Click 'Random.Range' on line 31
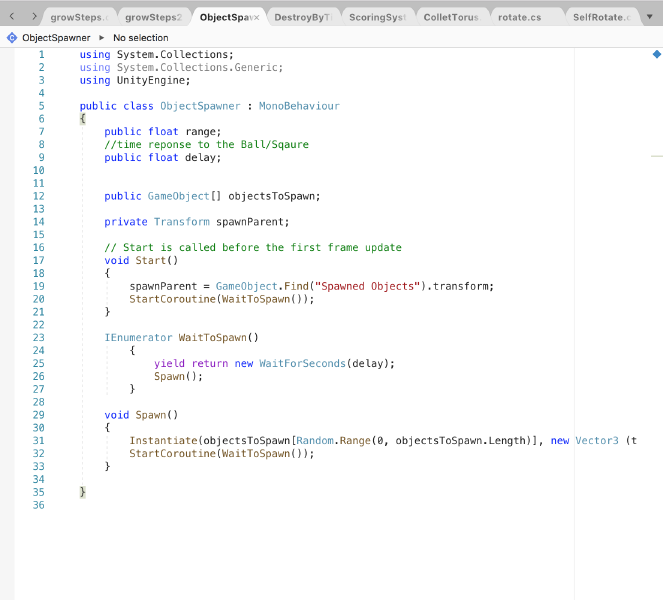The width and height of the screenshot is (663, 600). pyautogui.click(x=333, y=441)
